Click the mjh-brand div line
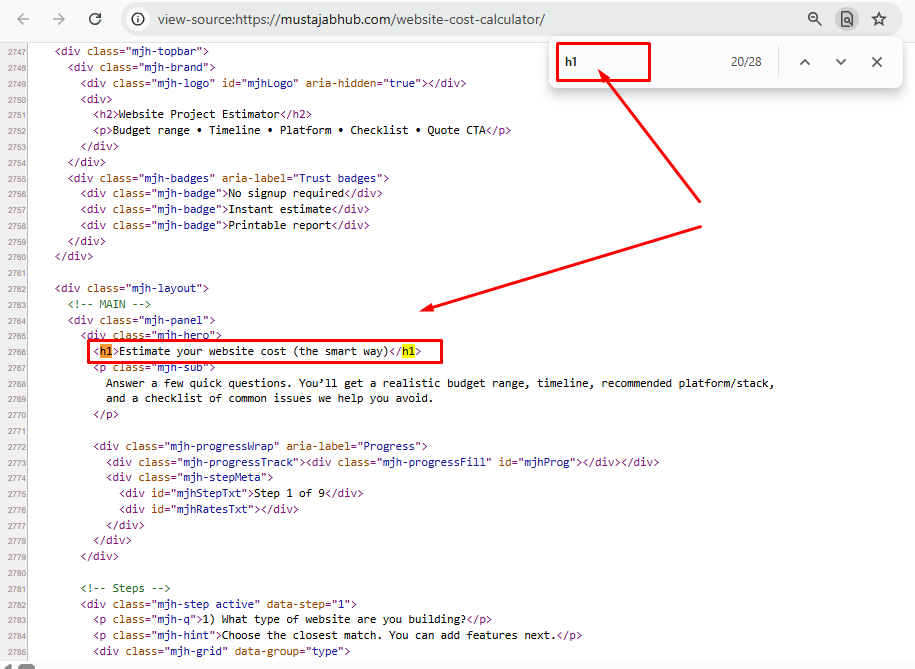 click(142, 67)
